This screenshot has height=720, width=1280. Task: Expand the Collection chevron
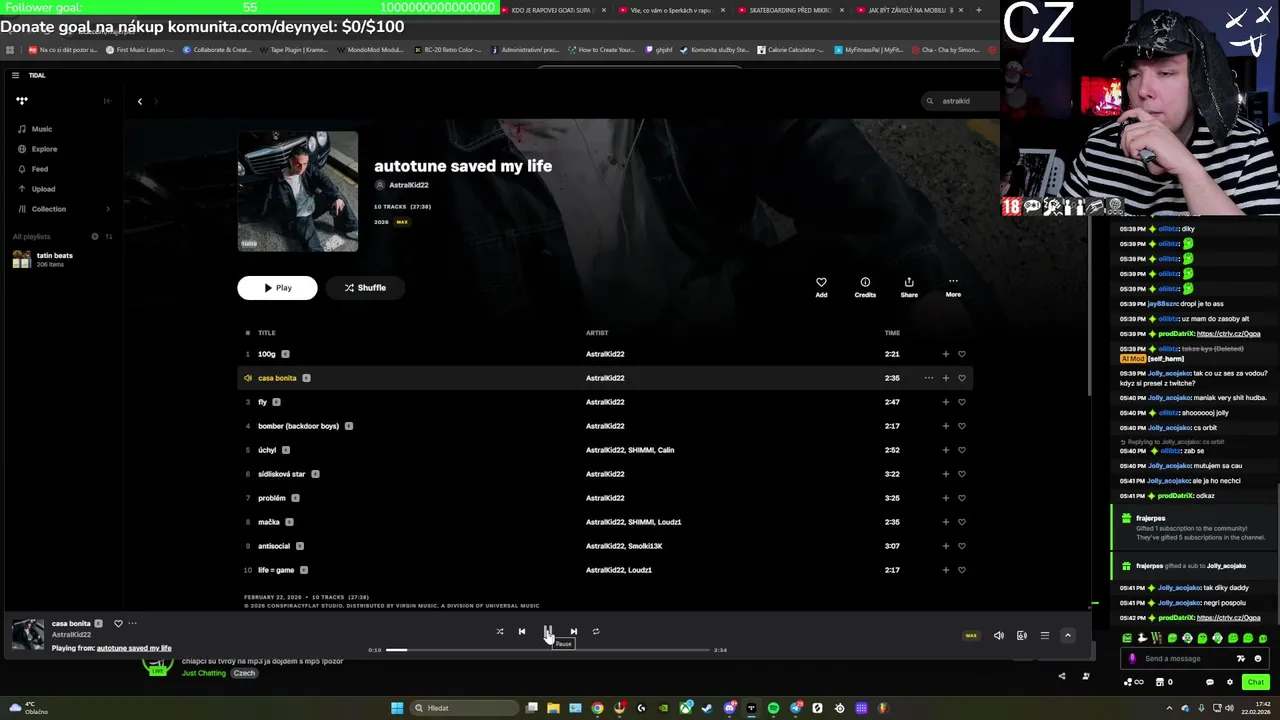pos(108,209)
